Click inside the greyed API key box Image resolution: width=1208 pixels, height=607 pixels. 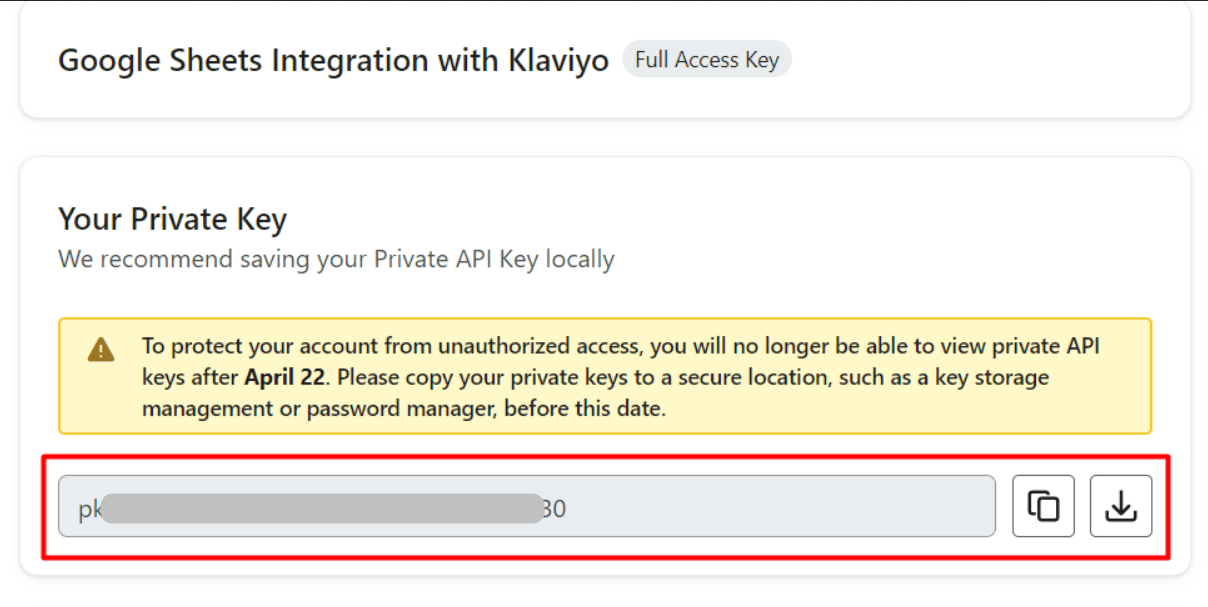click(530, 507)
